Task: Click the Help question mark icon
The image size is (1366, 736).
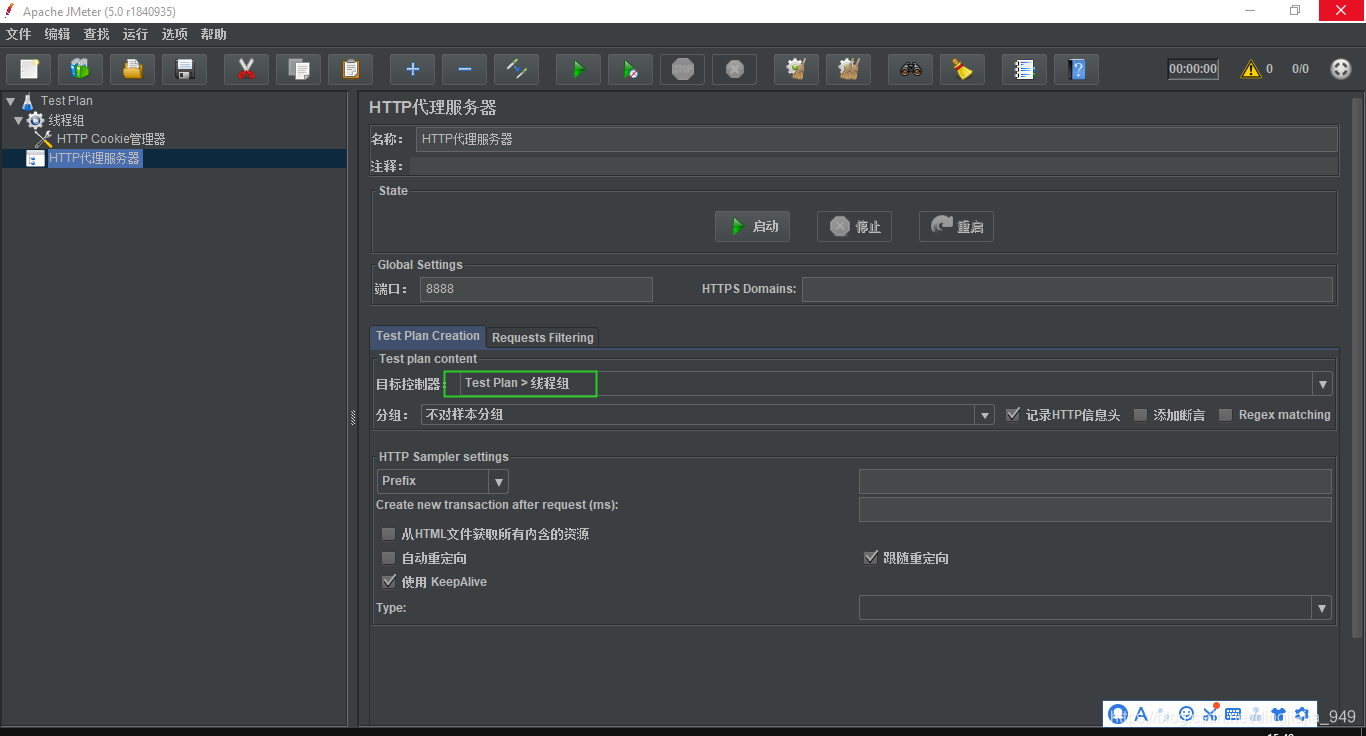Action: 1076,69
